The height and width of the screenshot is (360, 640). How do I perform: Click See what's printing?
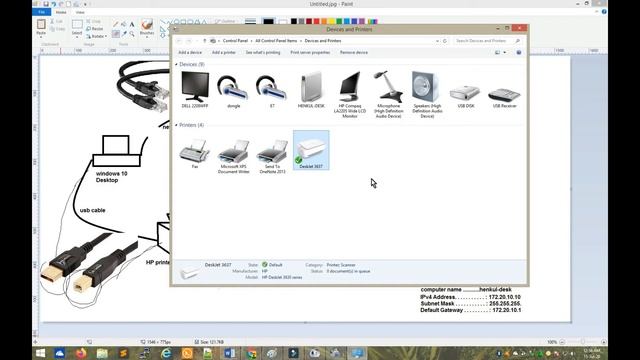pyautogui.click(x=263, y=52)
